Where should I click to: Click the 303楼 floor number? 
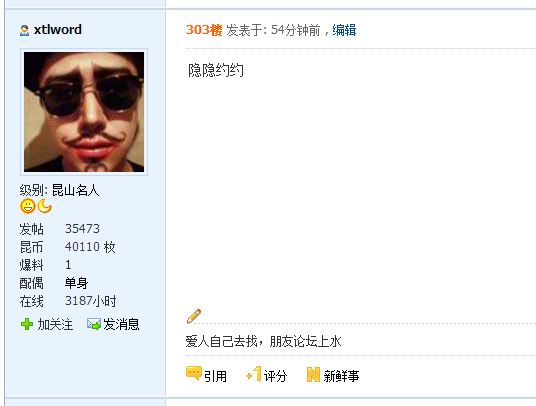coord(204,30)
